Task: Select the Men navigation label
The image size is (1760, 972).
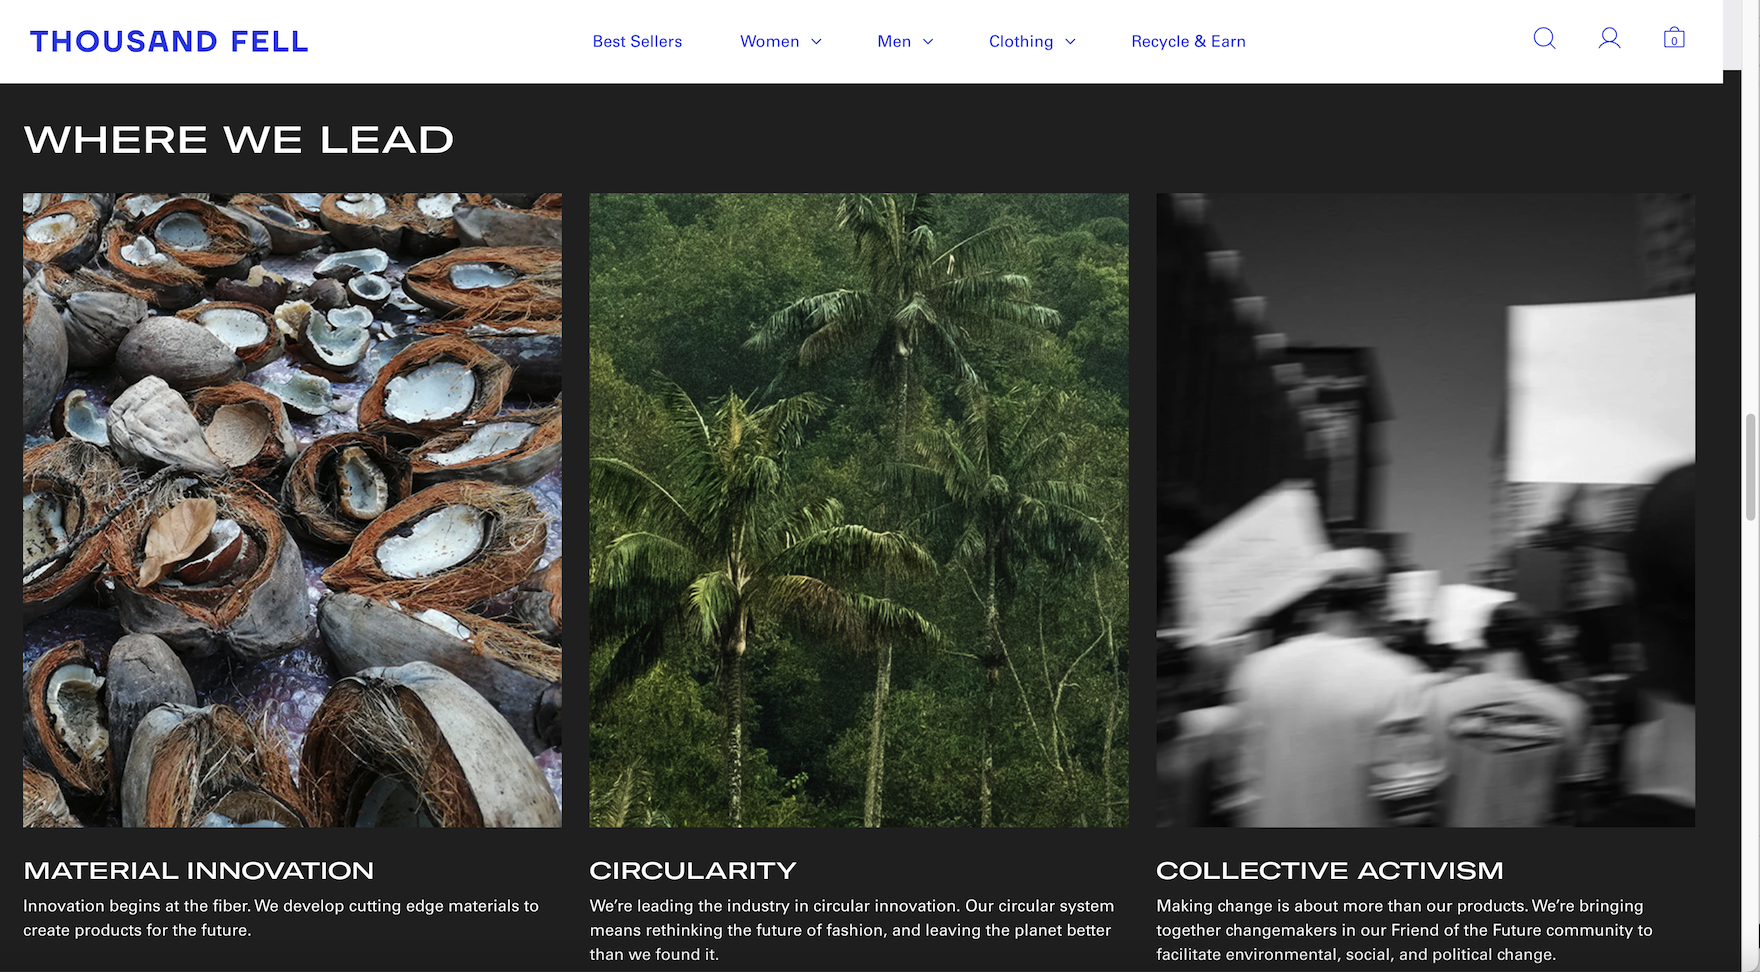Action: coord(894,41)
